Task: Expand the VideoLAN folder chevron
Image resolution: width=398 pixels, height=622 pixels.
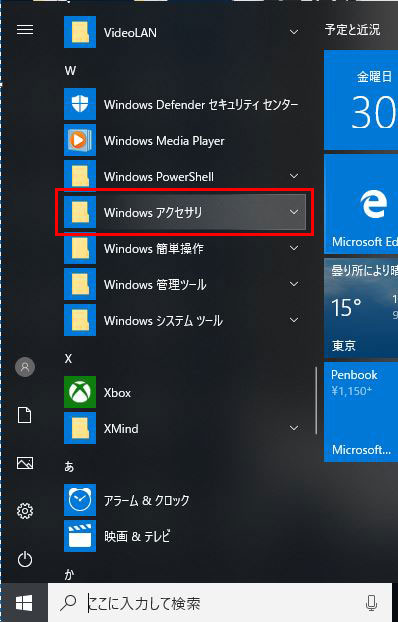Action: click(294, 32)
